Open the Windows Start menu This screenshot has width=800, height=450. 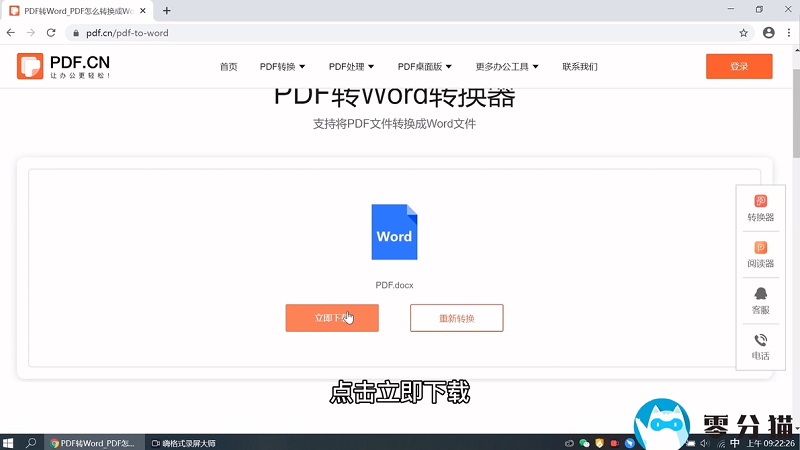pyautogui.click(x=10, y=442)
